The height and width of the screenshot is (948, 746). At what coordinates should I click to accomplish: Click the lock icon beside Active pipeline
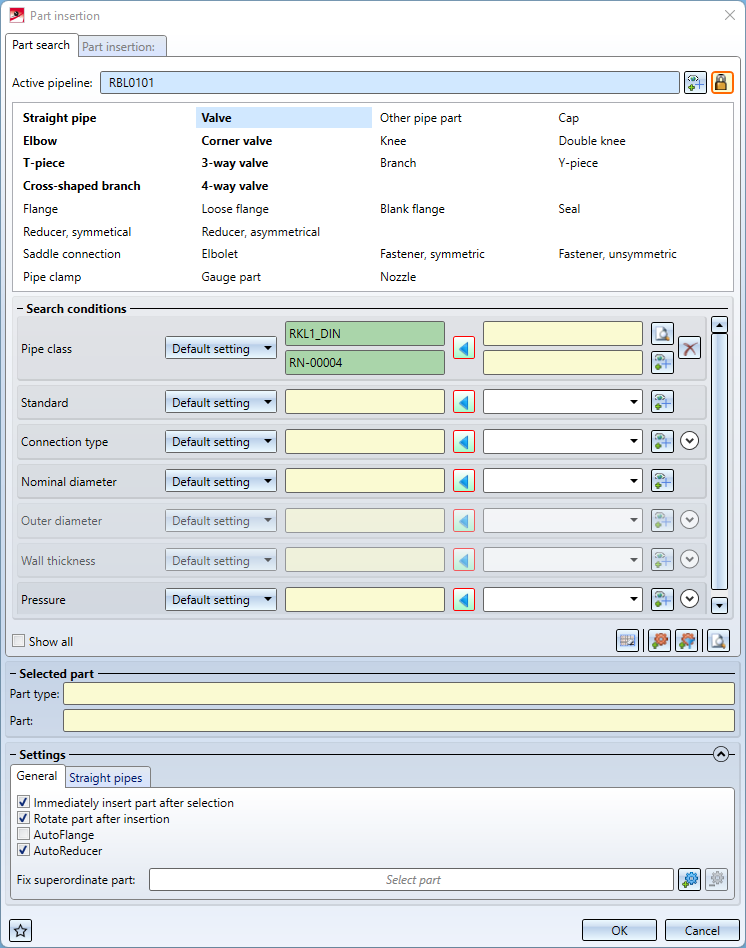click(x=722, y=83)
